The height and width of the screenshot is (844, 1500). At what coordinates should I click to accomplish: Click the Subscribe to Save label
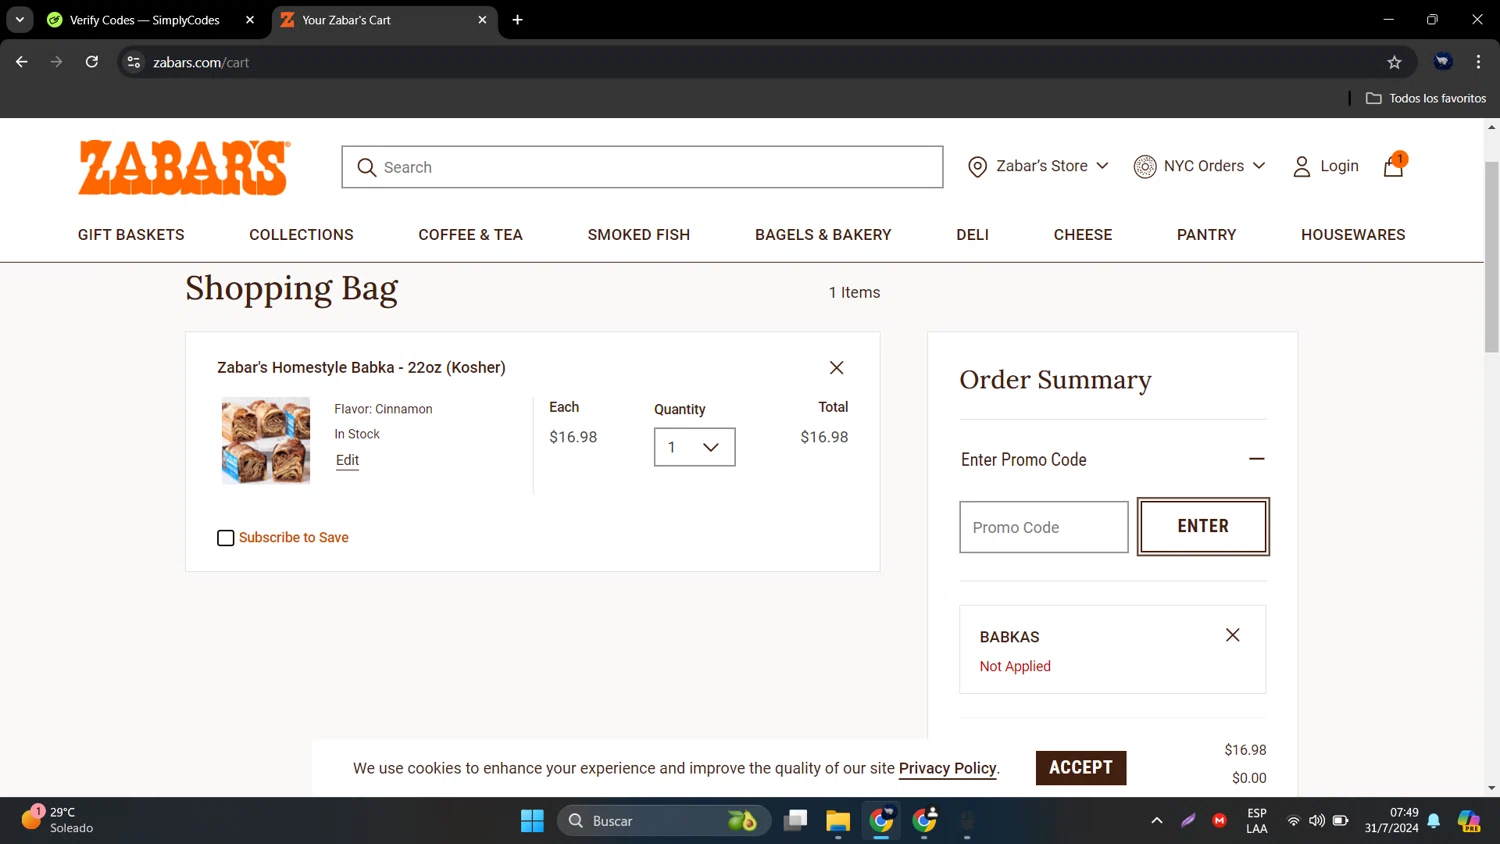point(293,538)
